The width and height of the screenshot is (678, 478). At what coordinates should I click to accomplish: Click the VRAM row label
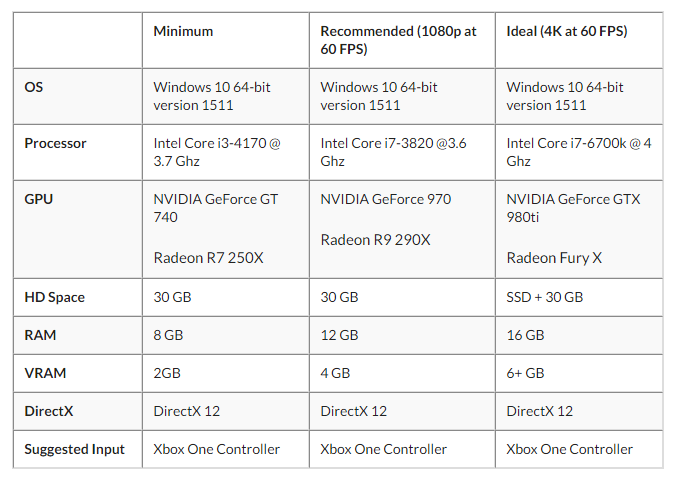44,373
